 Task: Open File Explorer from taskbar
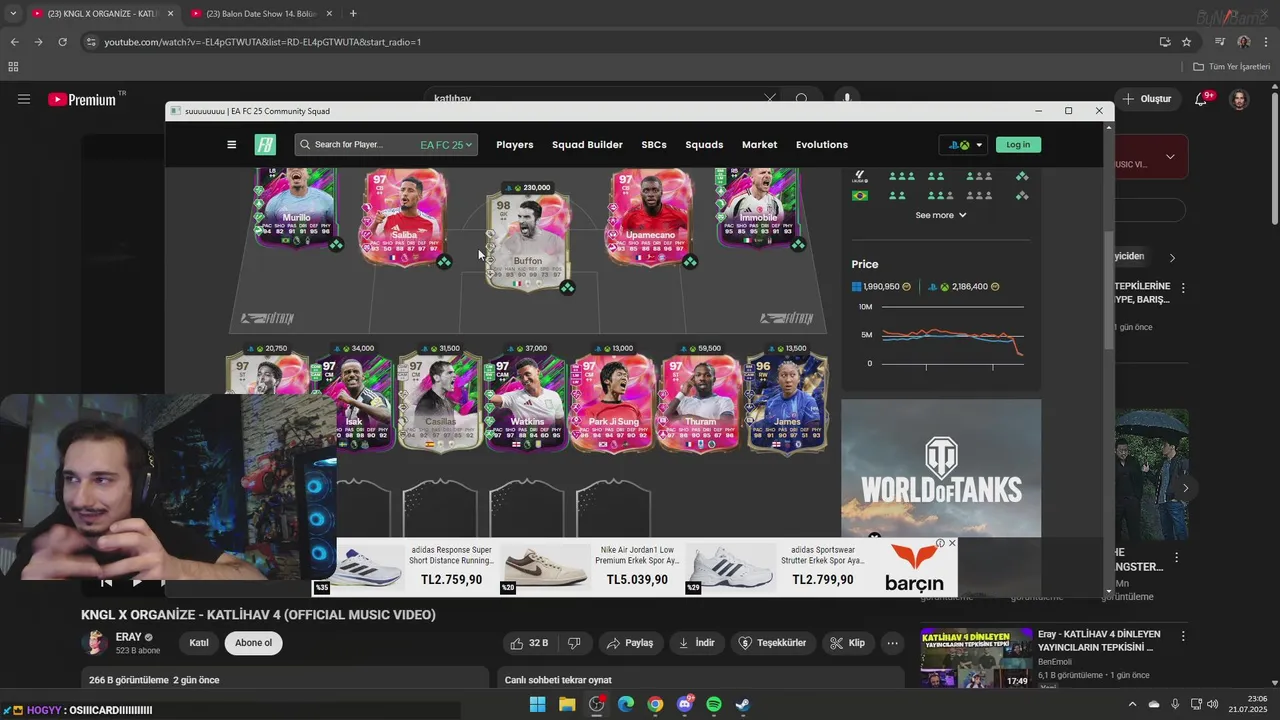567,704
